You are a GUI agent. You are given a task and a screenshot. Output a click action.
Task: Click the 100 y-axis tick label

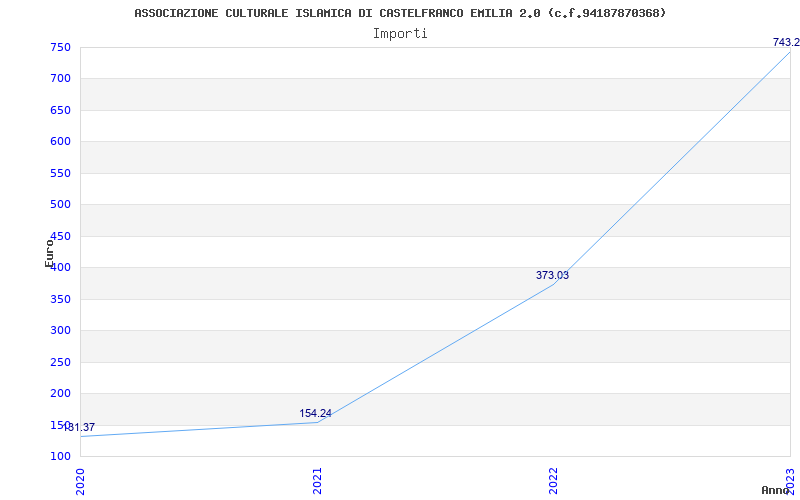coord(60,457)
